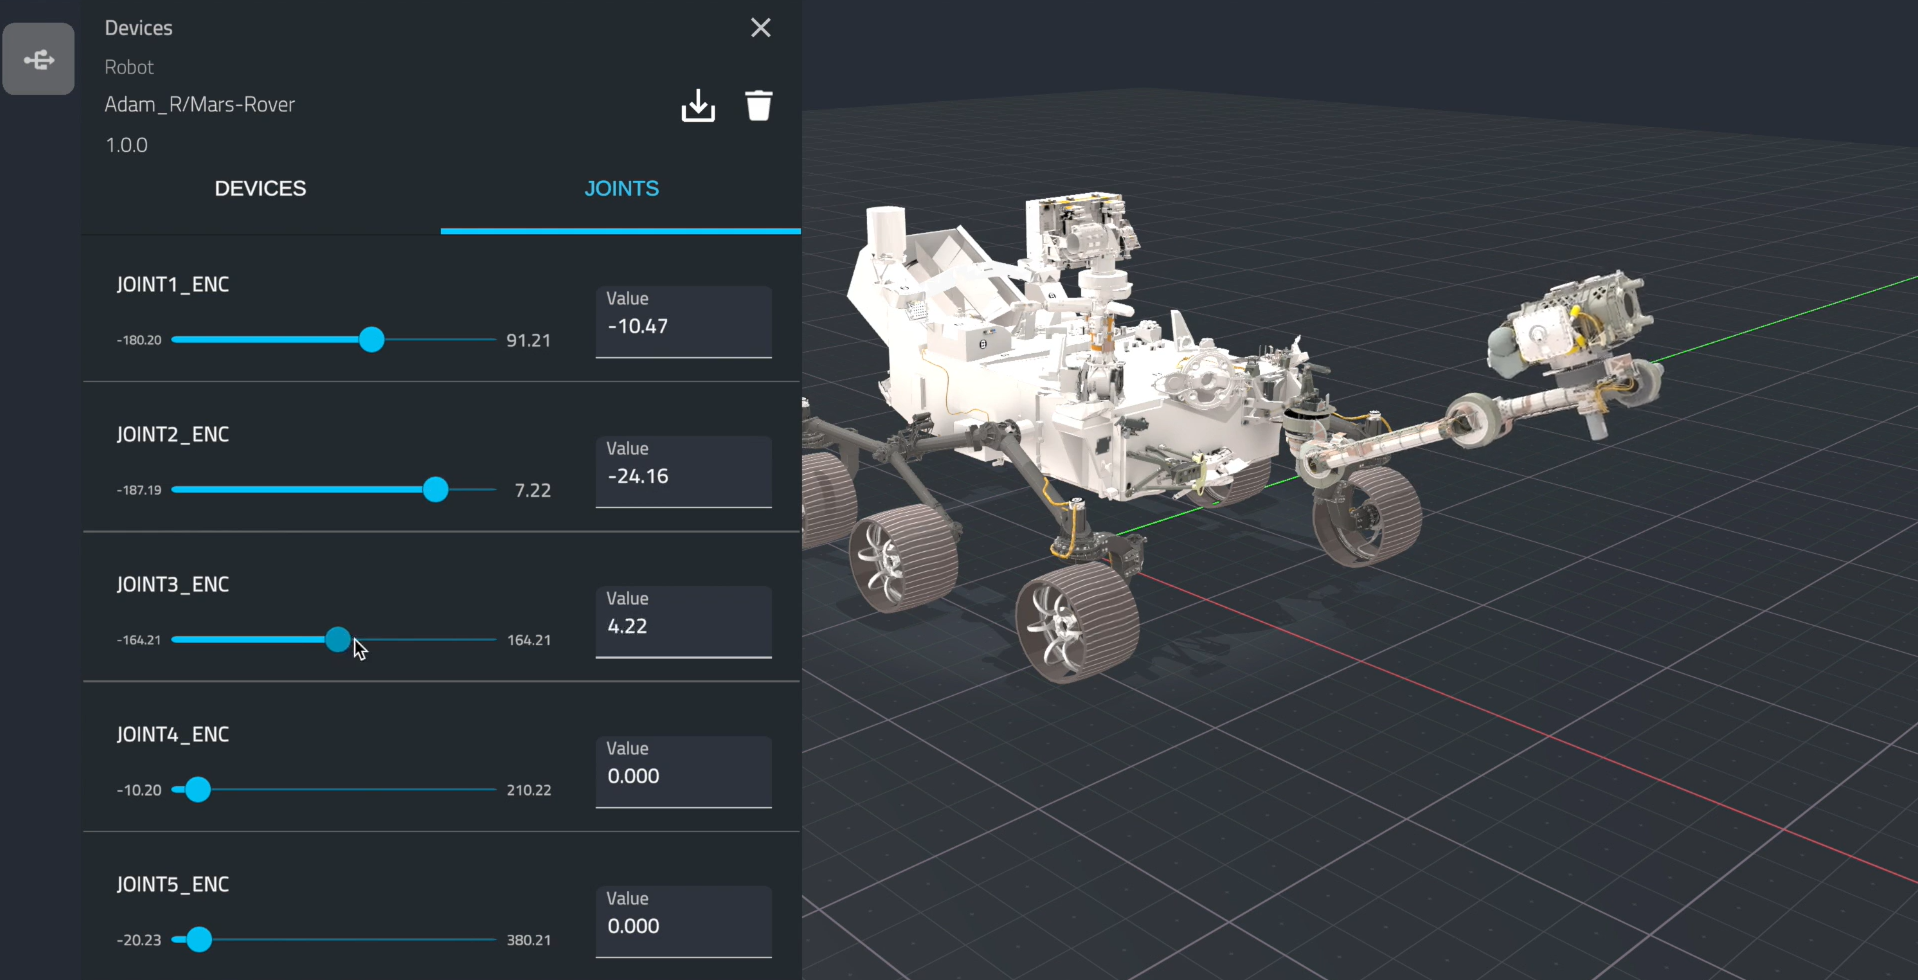Click the rover's front-most wheel
This screenshot has width=1918, height=980.
1077,622
